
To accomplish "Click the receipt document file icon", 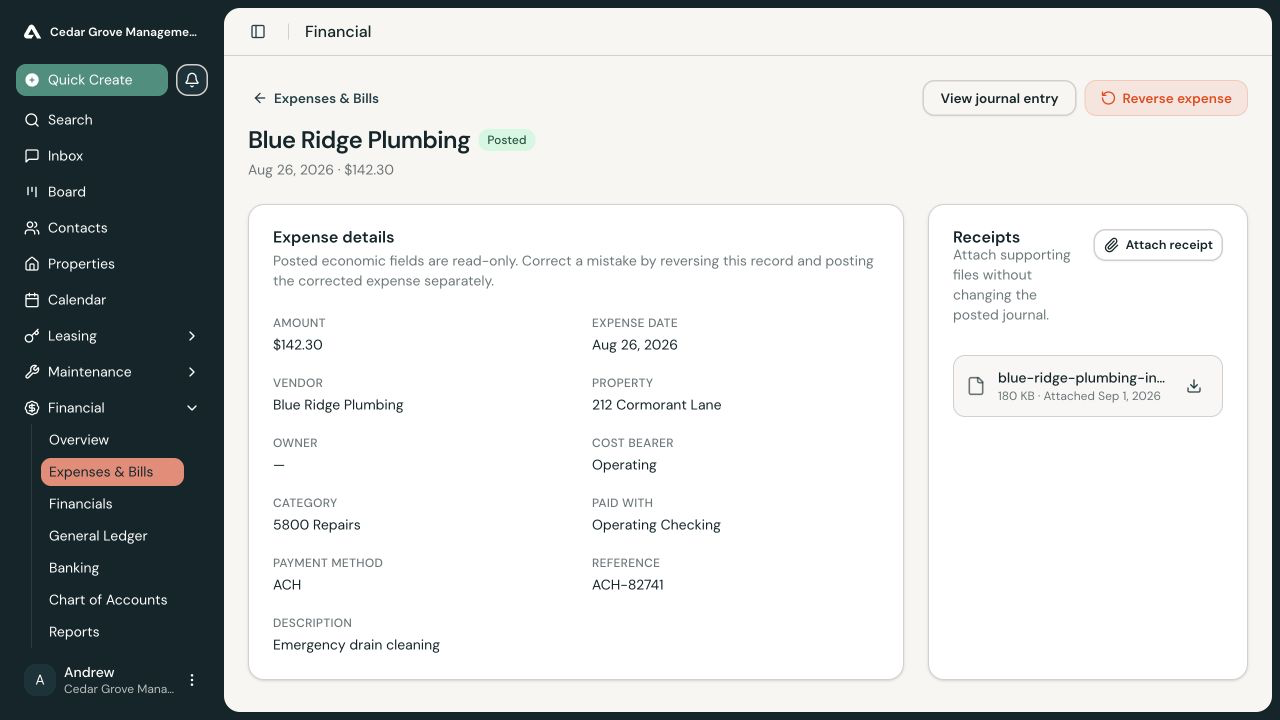I will (x=975, y=386).
